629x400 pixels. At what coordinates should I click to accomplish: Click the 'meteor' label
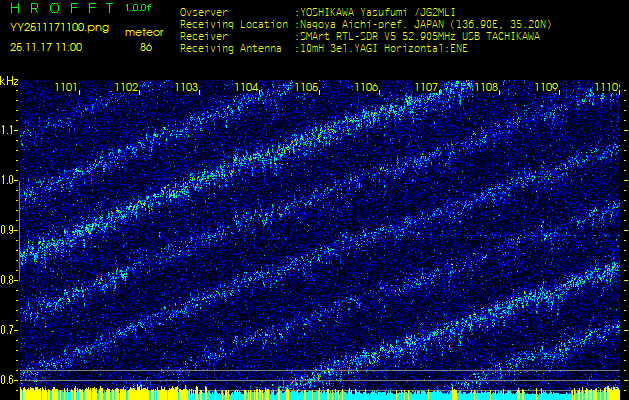pos(144,33)
